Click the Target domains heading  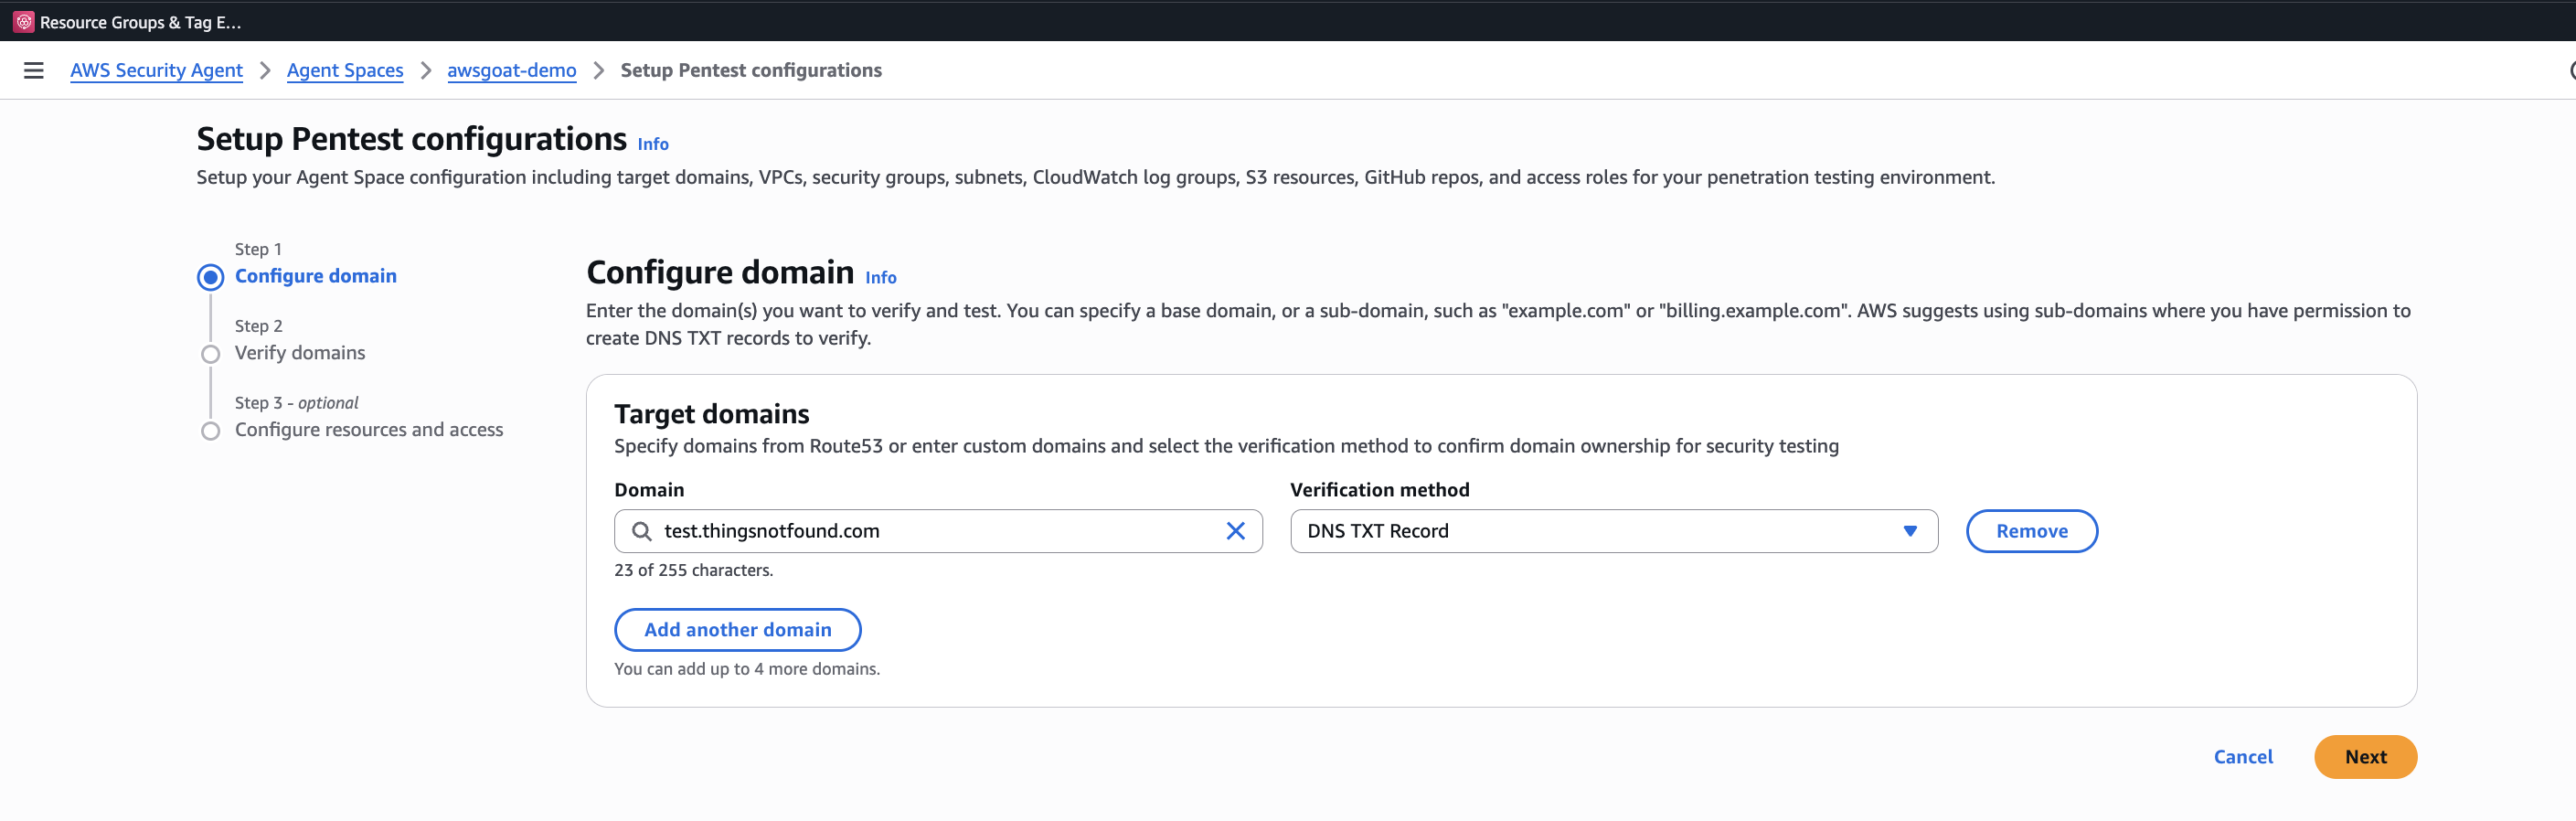pyautogui.click(x=711, y=414)
